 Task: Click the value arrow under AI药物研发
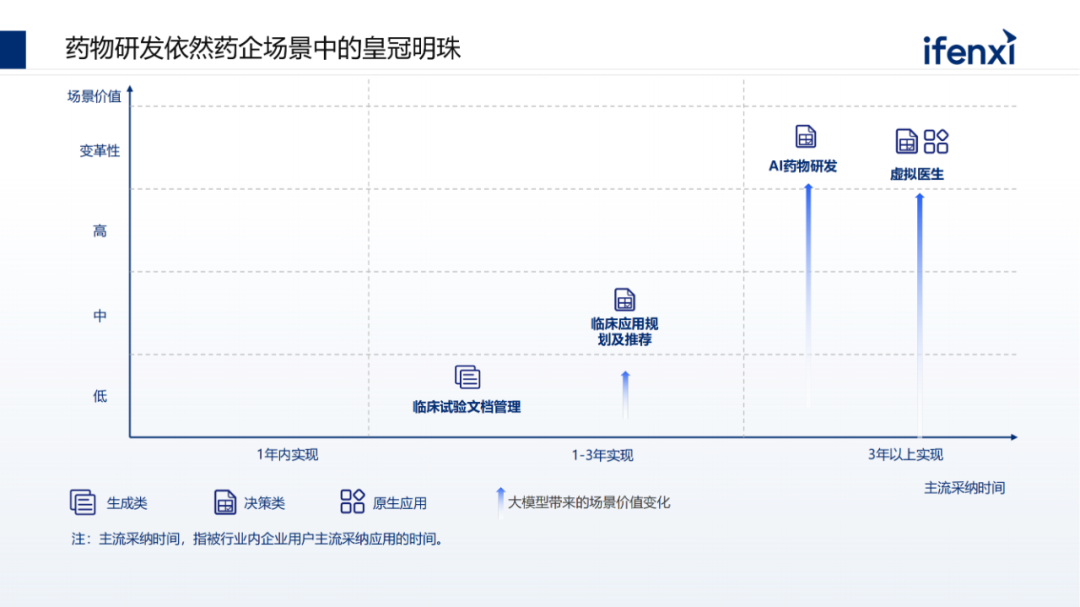pos(809,296)
